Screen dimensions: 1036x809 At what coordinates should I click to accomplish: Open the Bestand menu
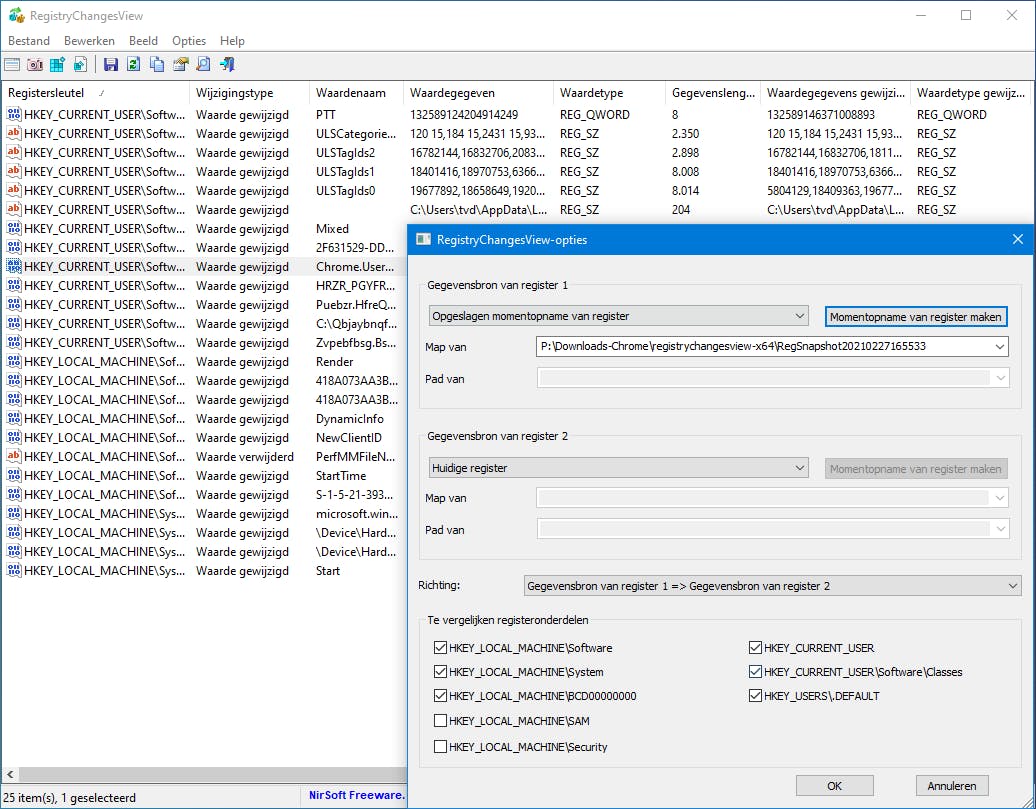tap(29, 41)
